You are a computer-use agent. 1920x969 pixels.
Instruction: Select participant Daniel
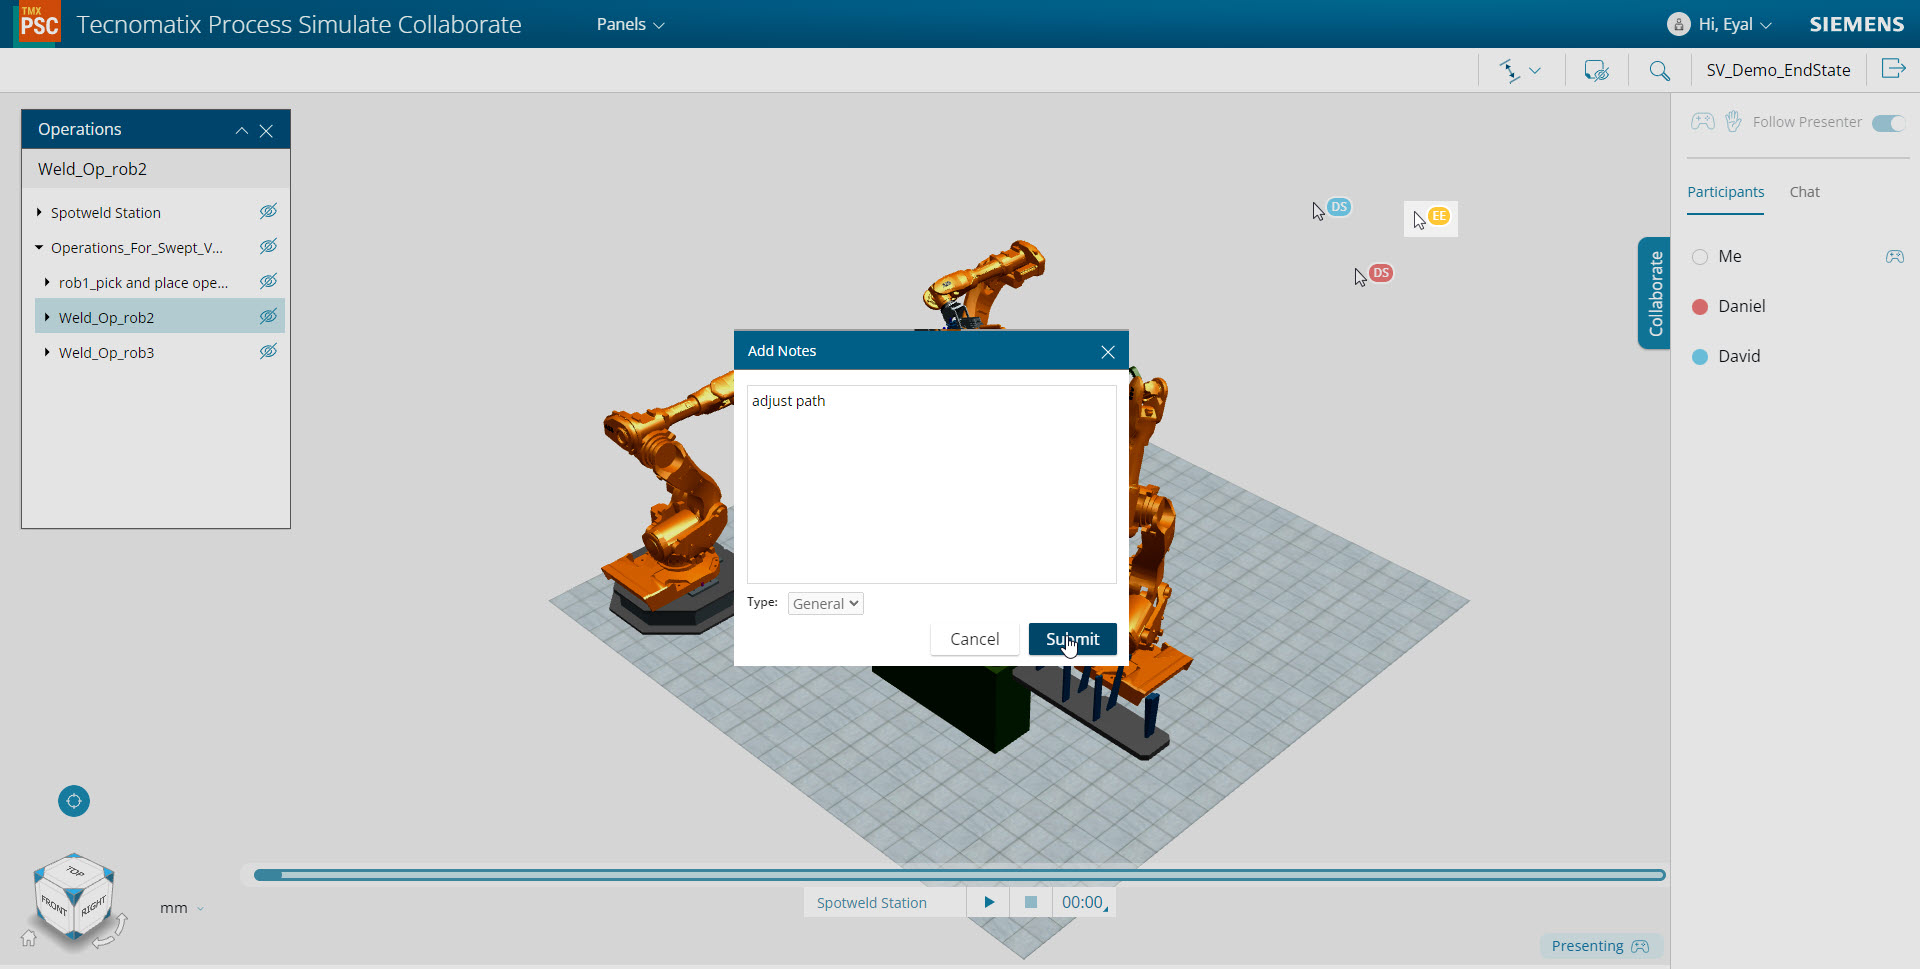pos(1741,306)
